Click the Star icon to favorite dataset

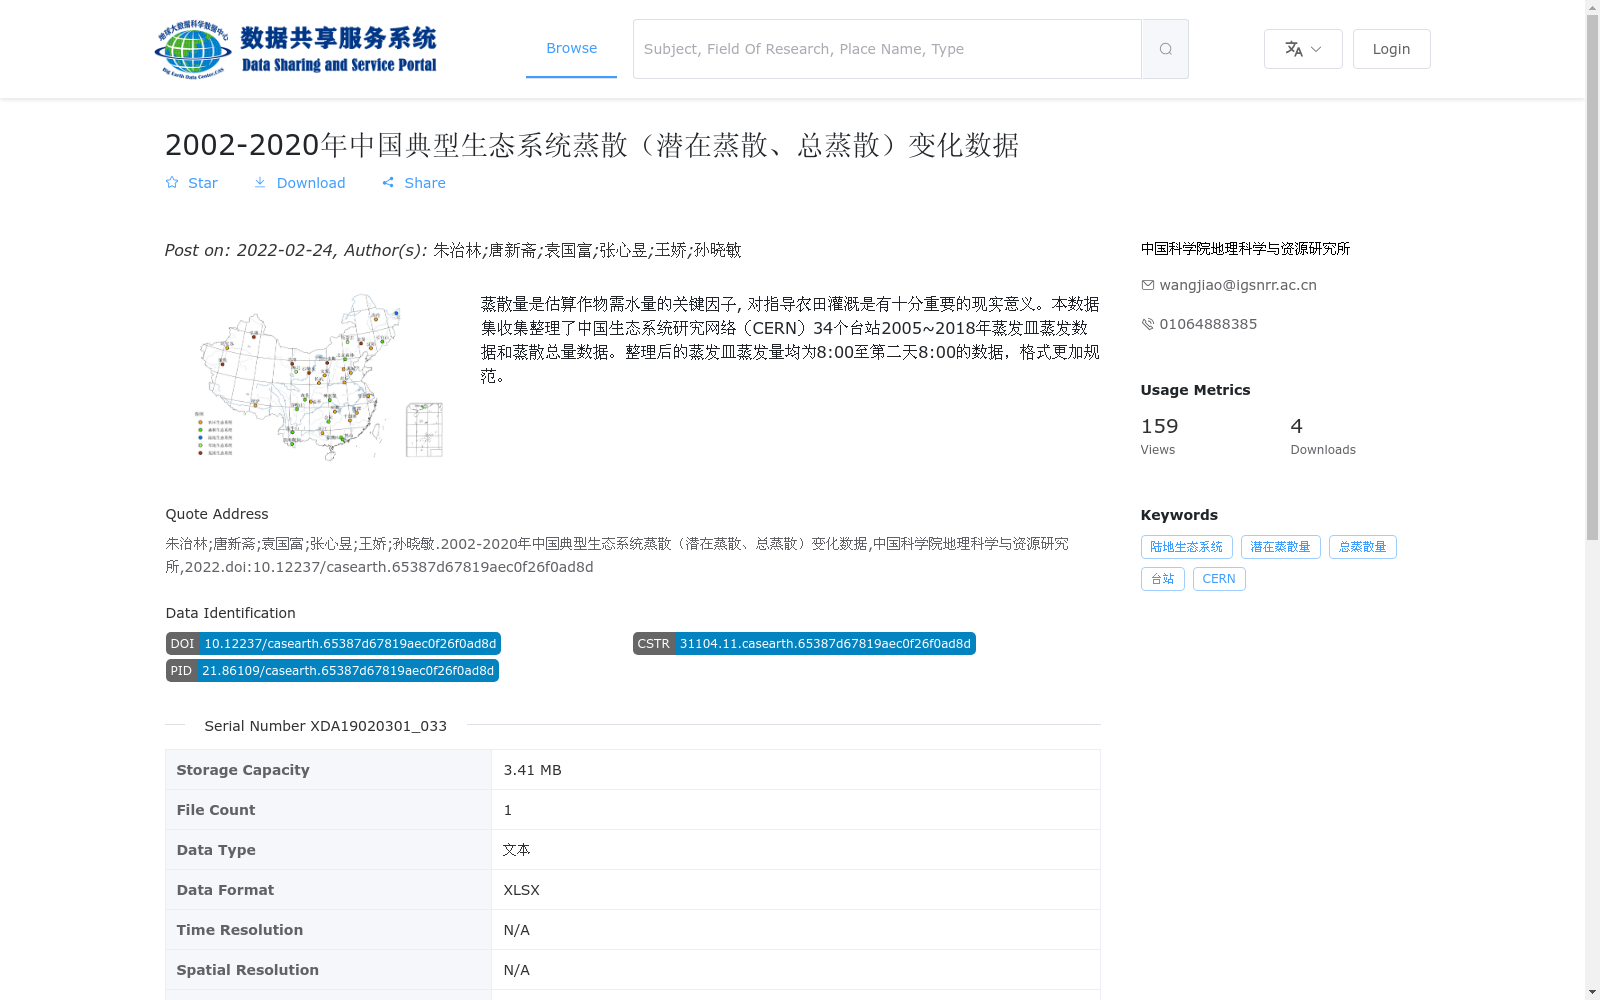pyautogui.click(x=172, y=182)
